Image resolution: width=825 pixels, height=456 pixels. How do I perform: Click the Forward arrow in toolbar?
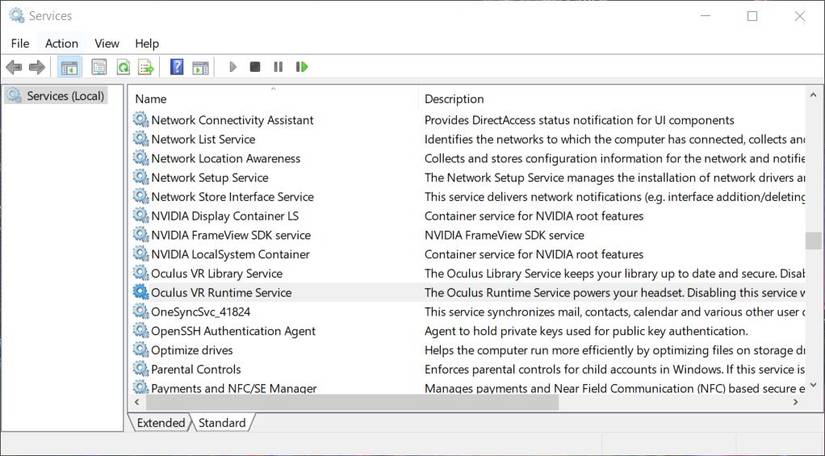click(x=37, y=67)
